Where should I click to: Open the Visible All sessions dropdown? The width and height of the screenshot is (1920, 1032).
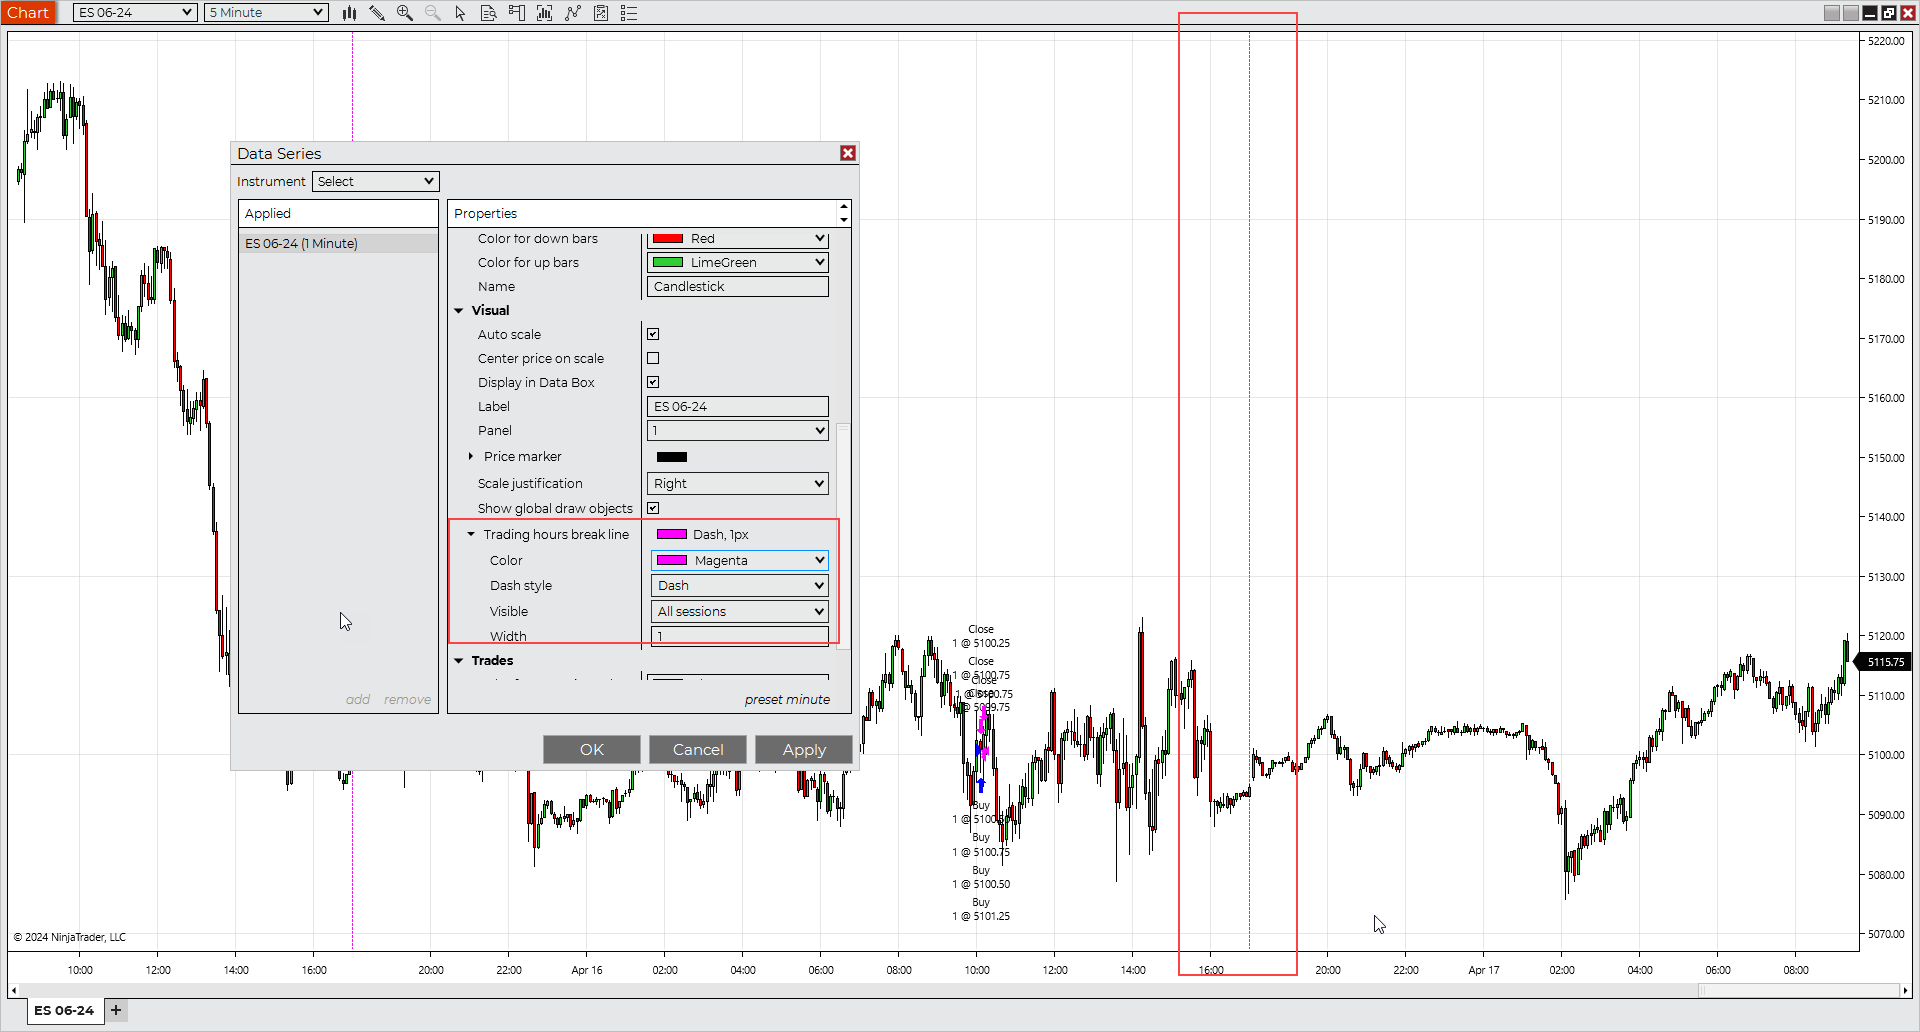pos(740,612)
